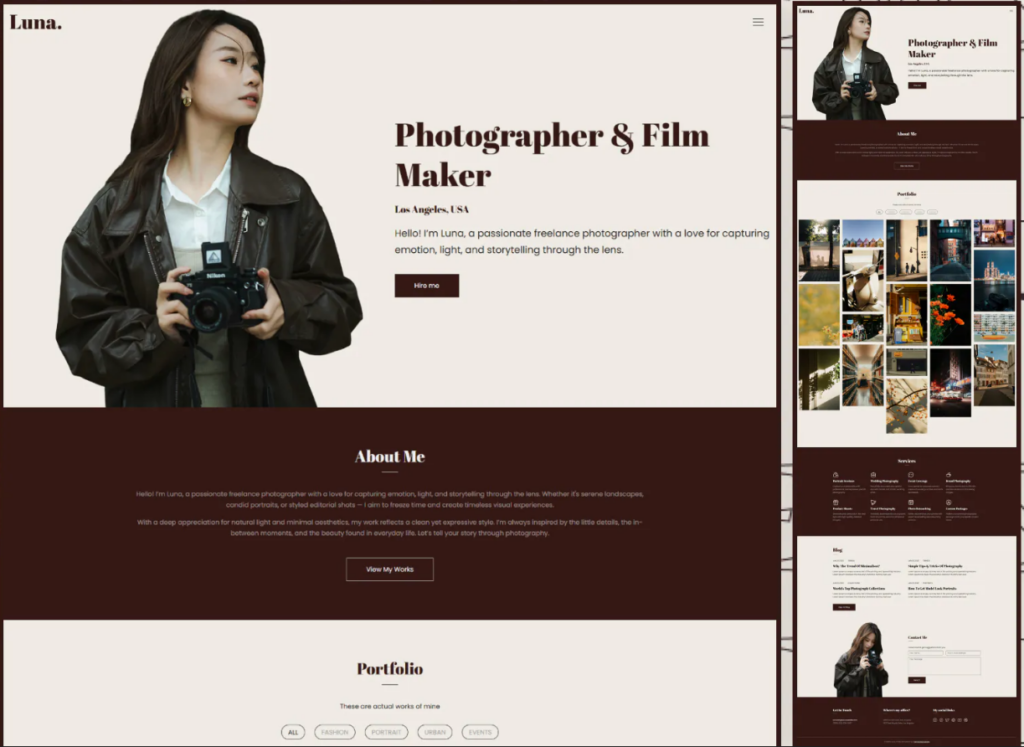Viewport: 1024px width, 747px height.
Task: Click the large 'About Me' heading
Action: [x=390, y=456]
